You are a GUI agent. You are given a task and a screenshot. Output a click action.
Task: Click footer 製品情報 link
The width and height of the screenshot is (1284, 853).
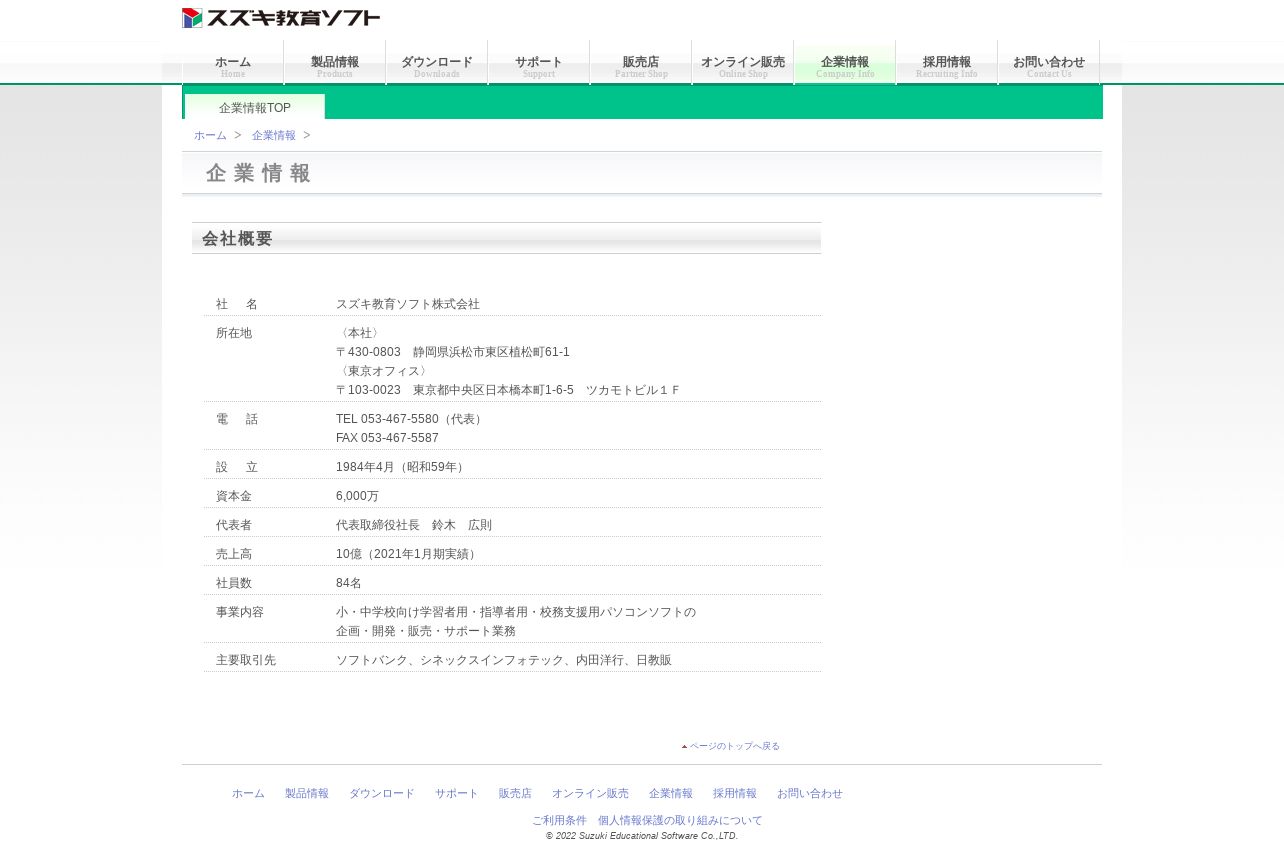click(x=307, y=793)
